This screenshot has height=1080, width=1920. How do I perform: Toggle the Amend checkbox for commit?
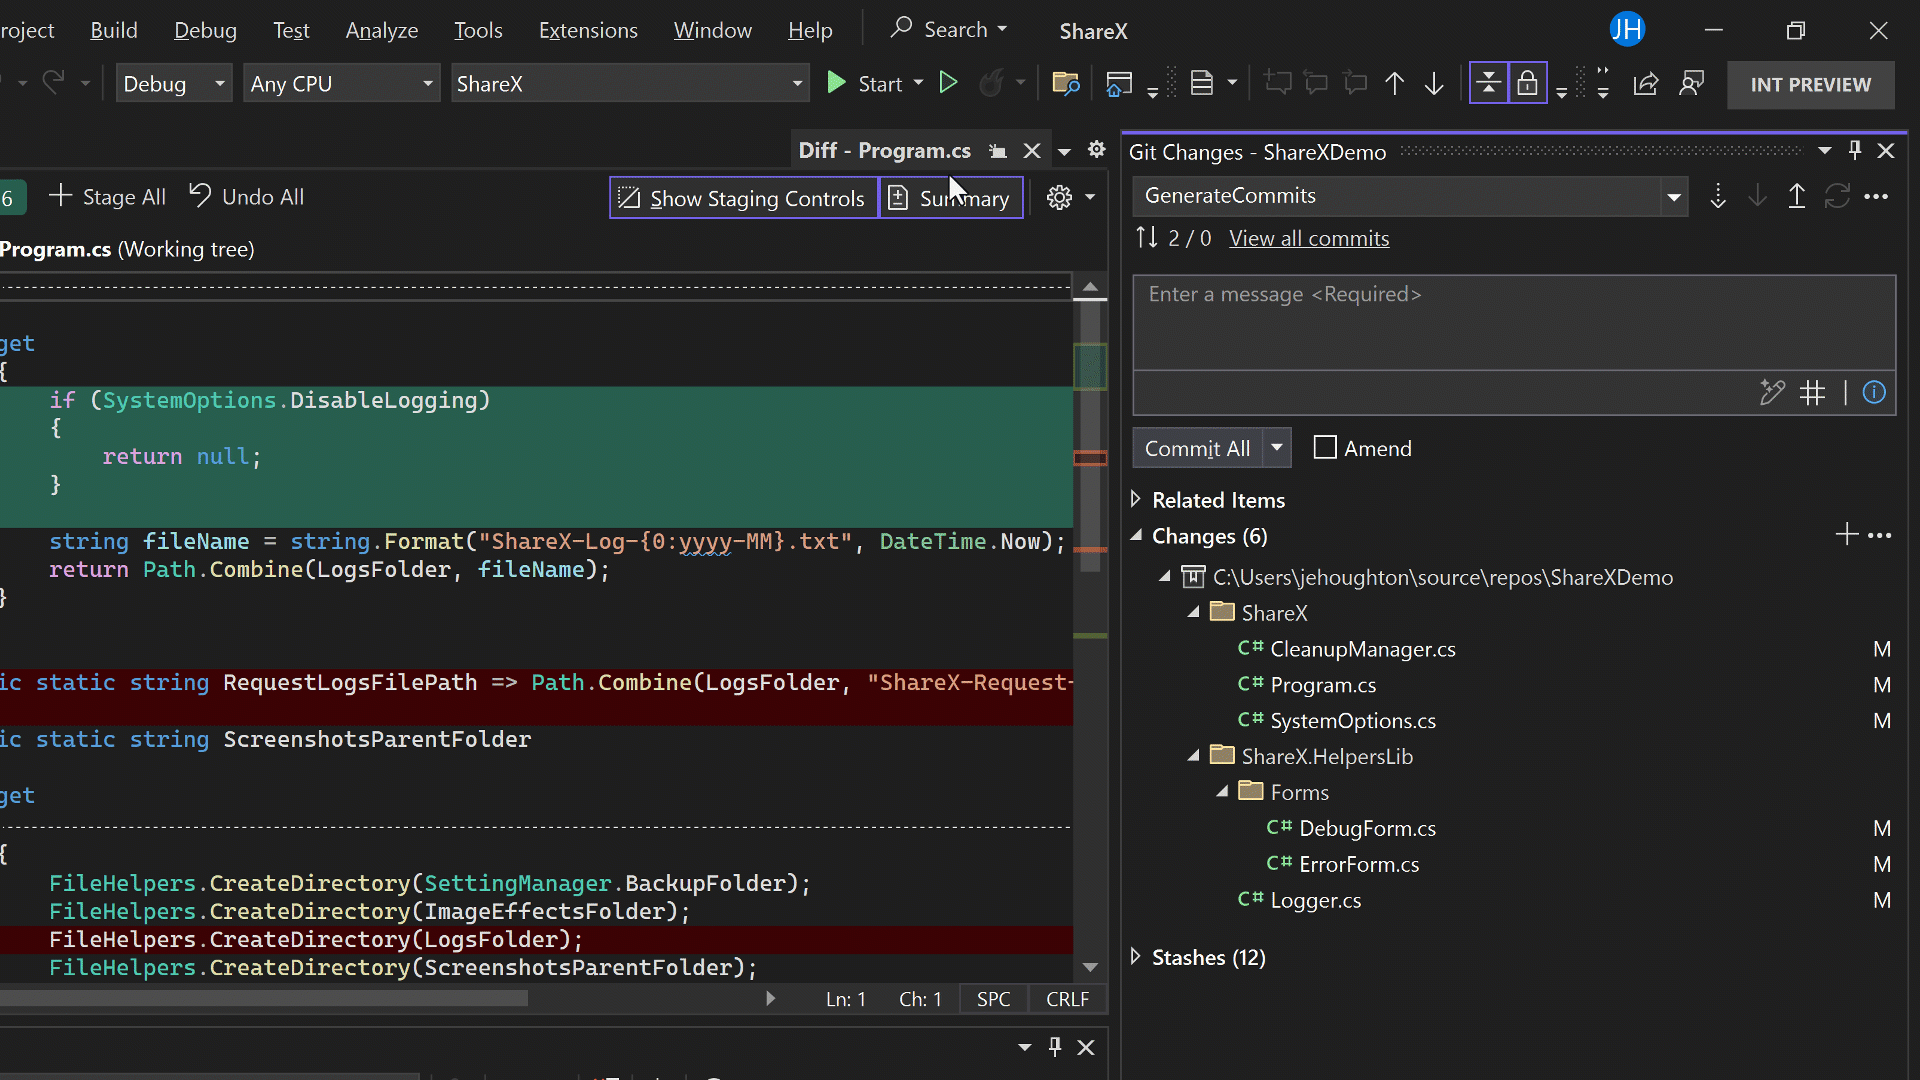(1325, 448)
